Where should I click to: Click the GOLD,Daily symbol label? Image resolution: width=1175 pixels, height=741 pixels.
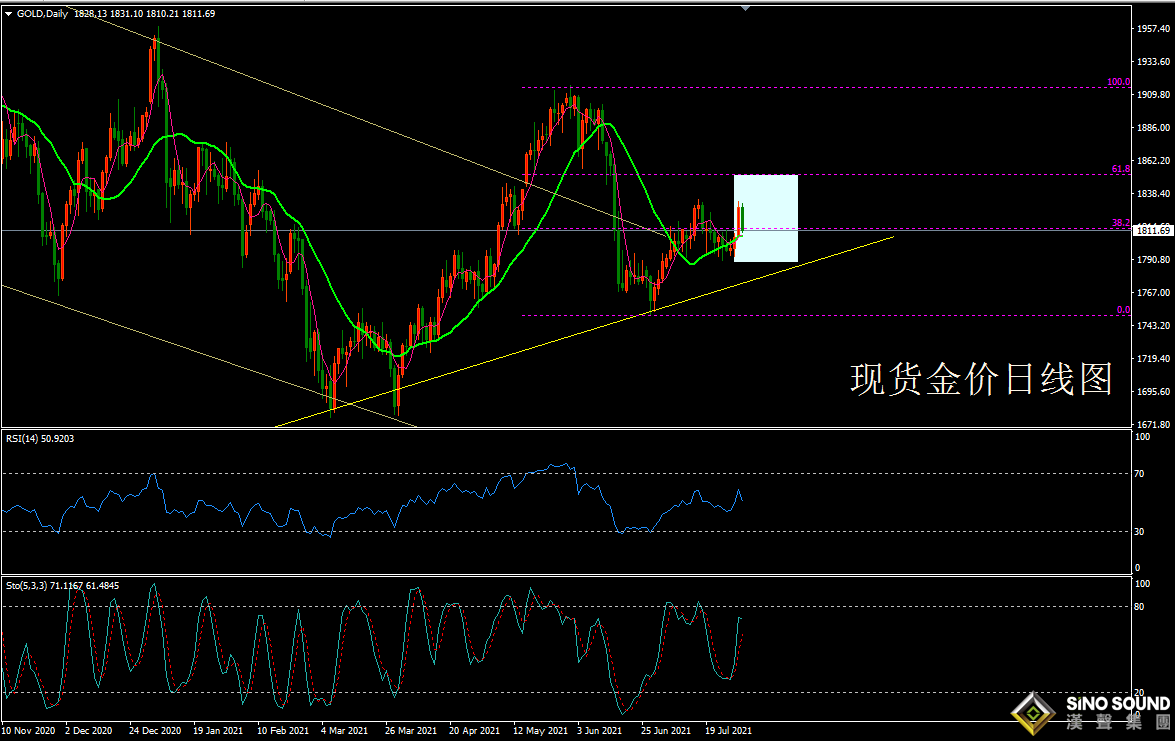pyautogui.click(x=42, y=13)
